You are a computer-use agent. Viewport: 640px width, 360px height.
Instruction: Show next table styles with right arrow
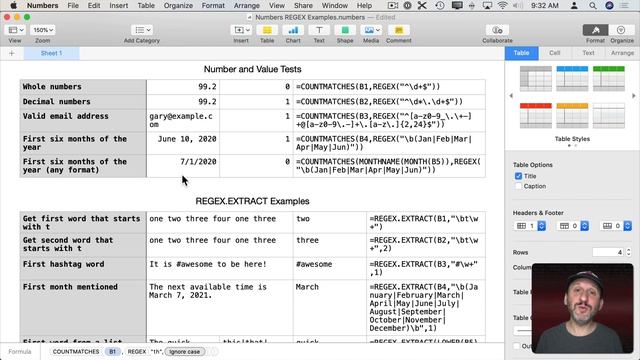pos(633,96)
